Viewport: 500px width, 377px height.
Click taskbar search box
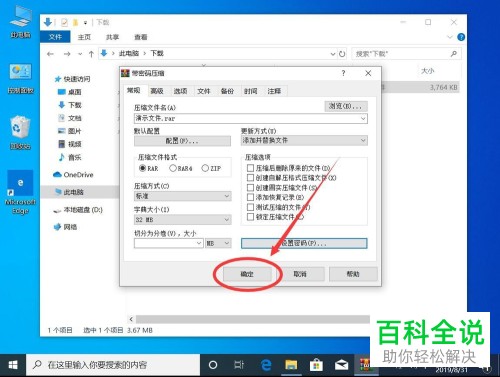pyautogui.click(x=113, y=365)
